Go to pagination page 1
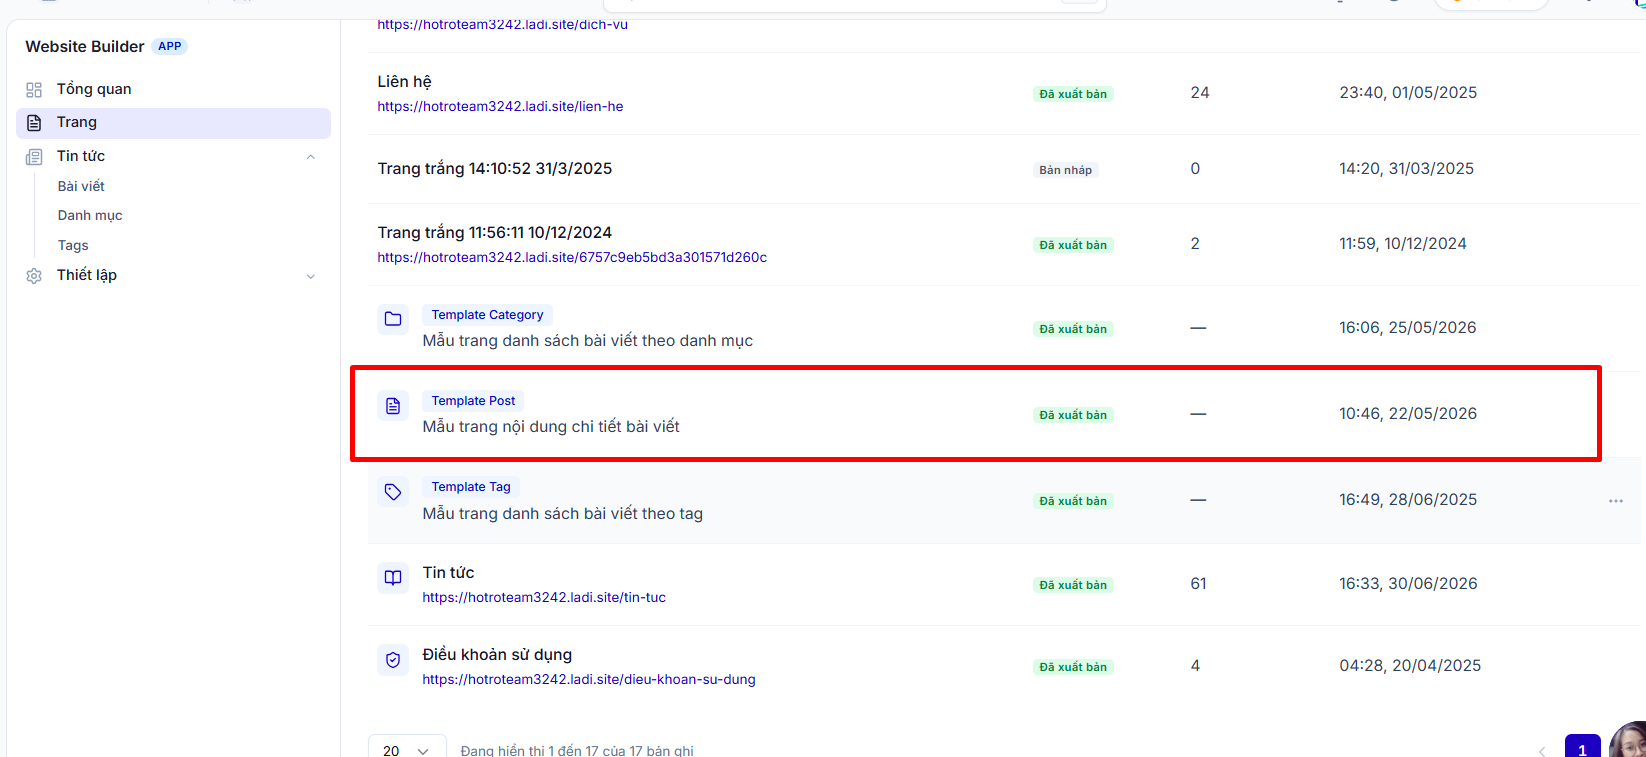This screenshot has height=757, width=1646. [x=1582, y=748]
